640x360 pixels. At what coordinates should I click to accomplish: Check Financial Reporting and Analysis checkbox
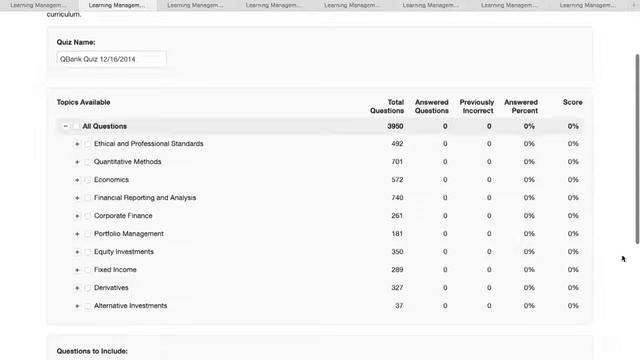(x=87, y=198)
